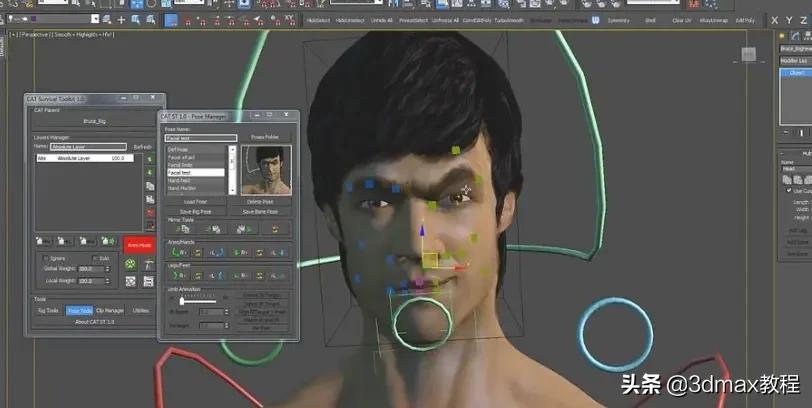Click the Poses Folder button
This screenshot has width=812, height=408.
tap(265, 137)
